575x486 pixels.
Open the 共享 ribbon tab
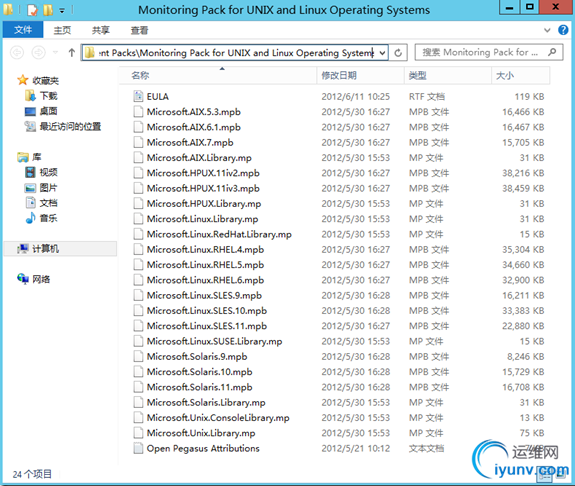point(100,30)
